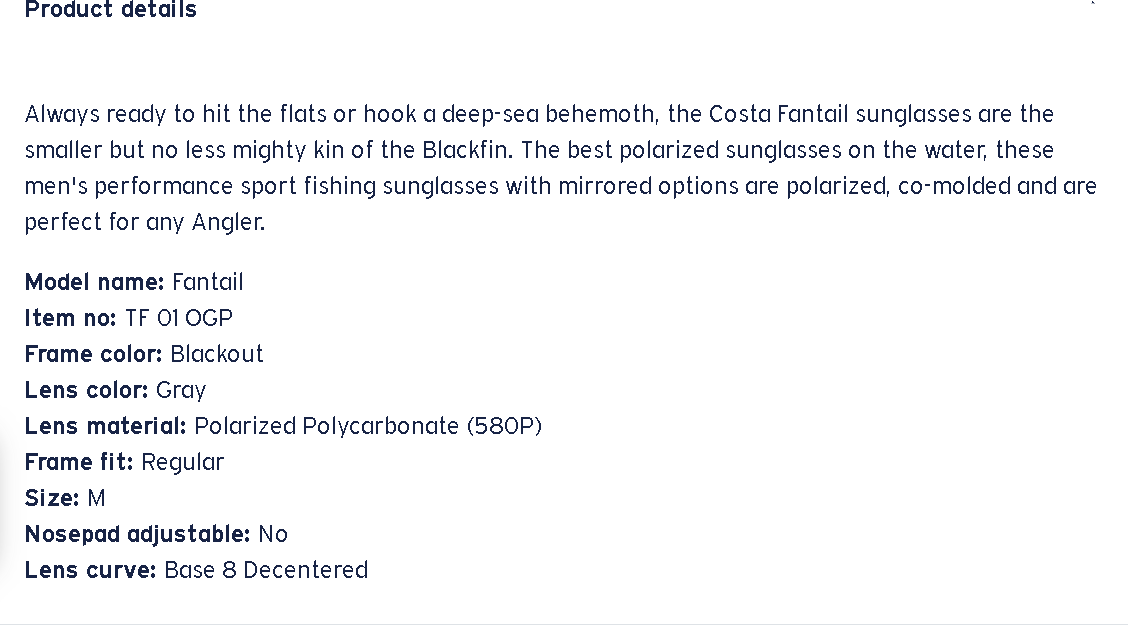Click the "Size:" label
This screenshot has width=1128, height=630.
[52, 498]
